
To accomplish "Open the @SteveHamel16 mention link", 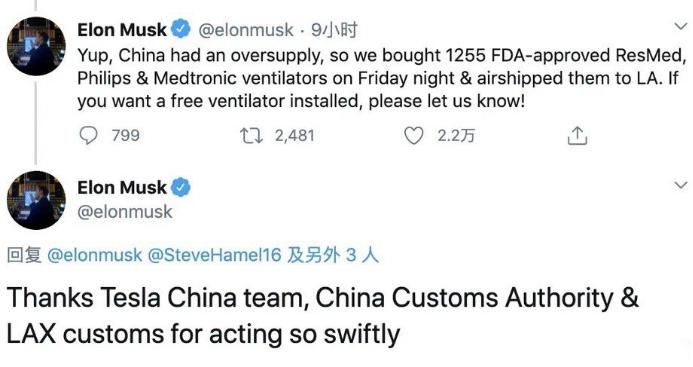I will pos(214,255).
